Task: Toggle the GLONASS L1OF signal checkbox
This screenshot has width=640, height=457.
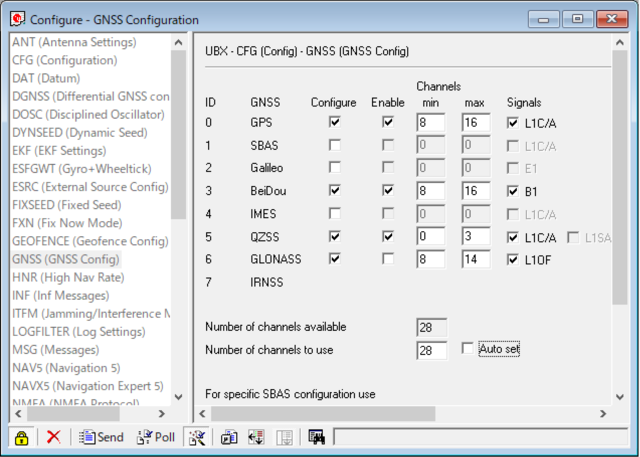Action: point(513,260)
